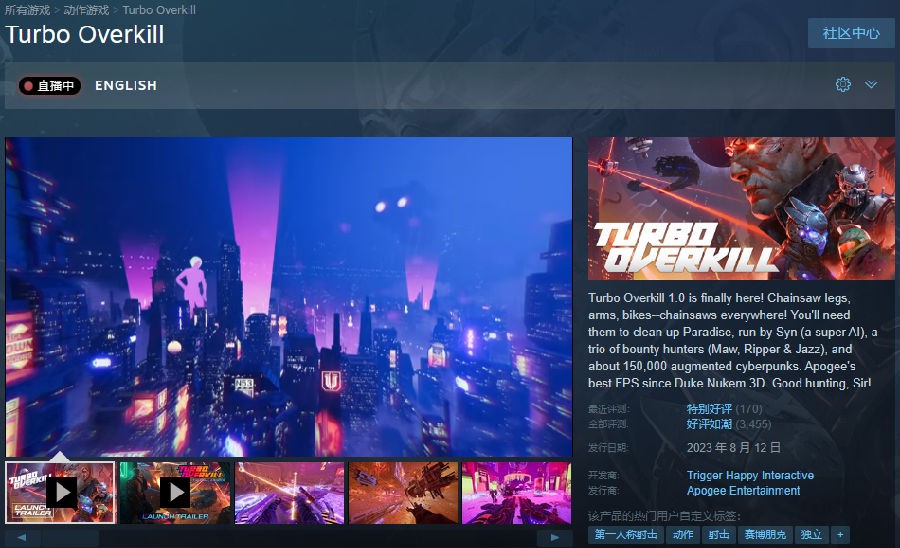Expand more tags with plus button
This screenshot has height=548, width=900.
point(840,535)
